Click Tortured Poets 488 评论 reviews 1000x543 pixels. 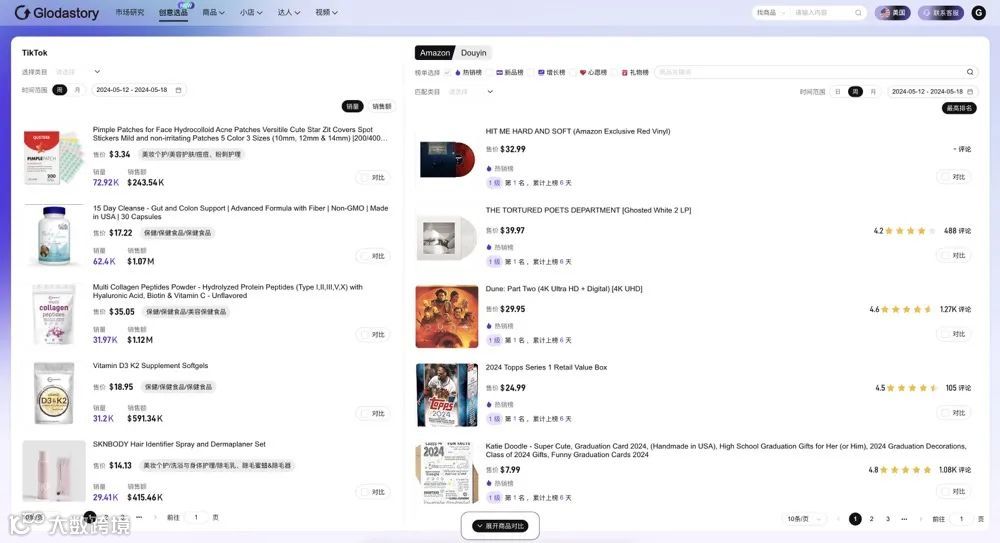coord(957,231)
